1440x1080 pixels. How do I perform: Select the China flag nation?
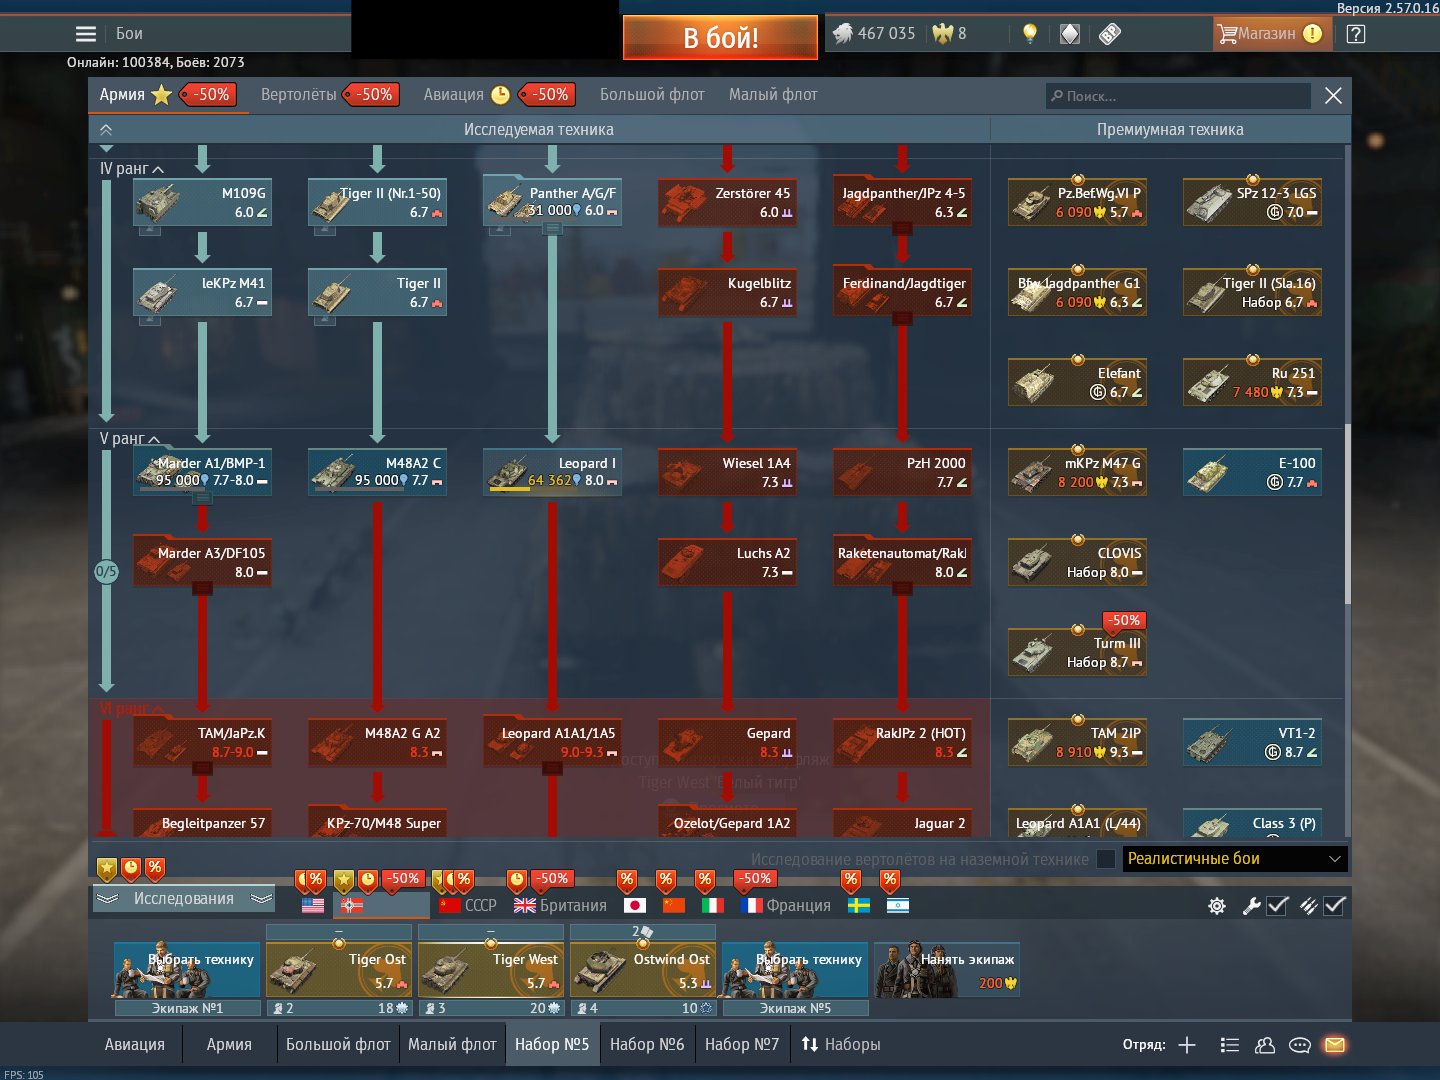coord(674,905)
